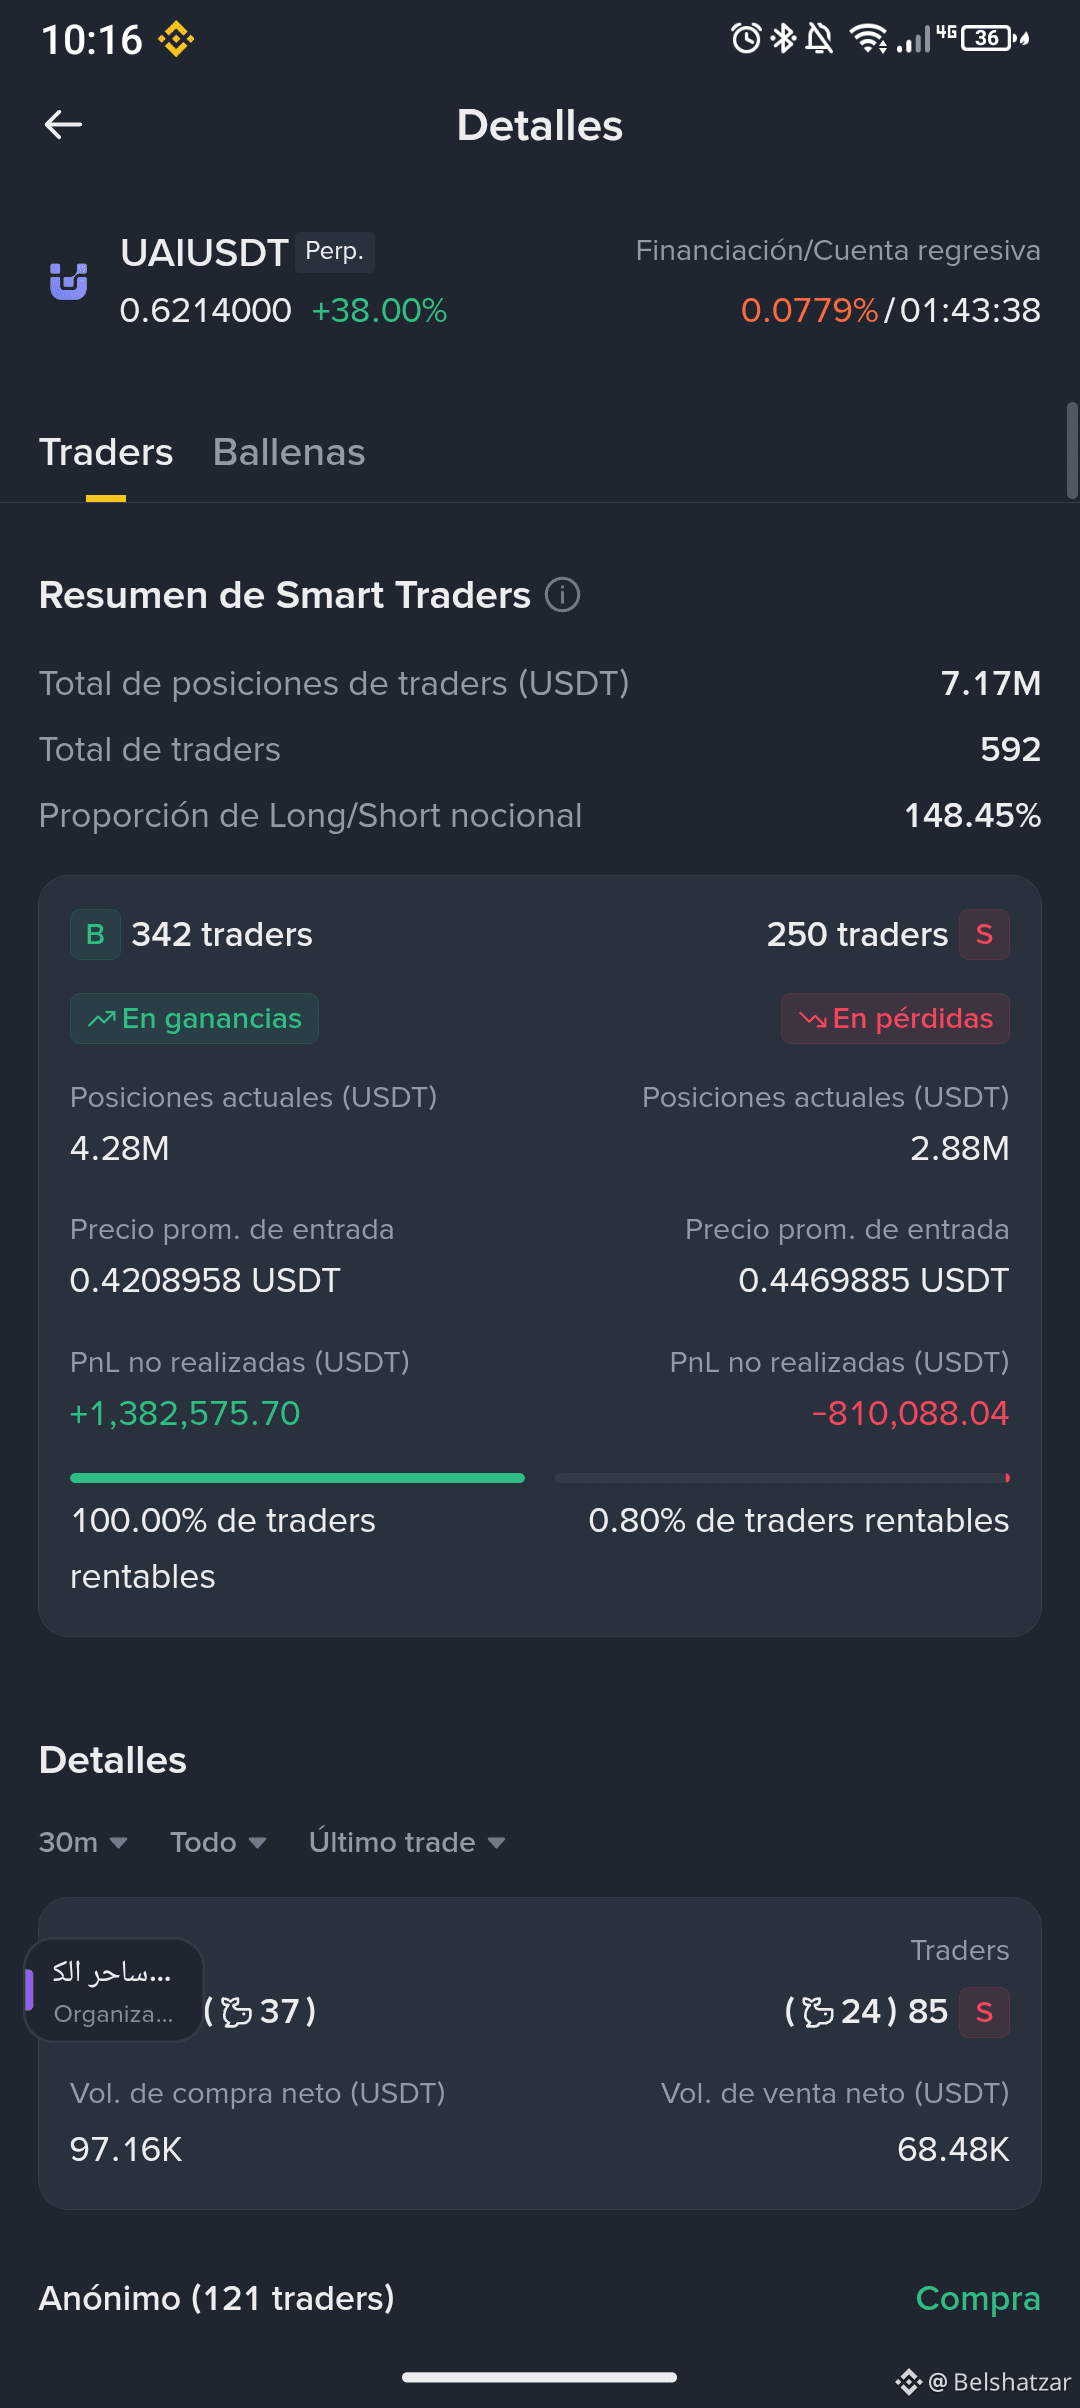
Task: Tap the En pérdidas tag
Action: 895,1018
